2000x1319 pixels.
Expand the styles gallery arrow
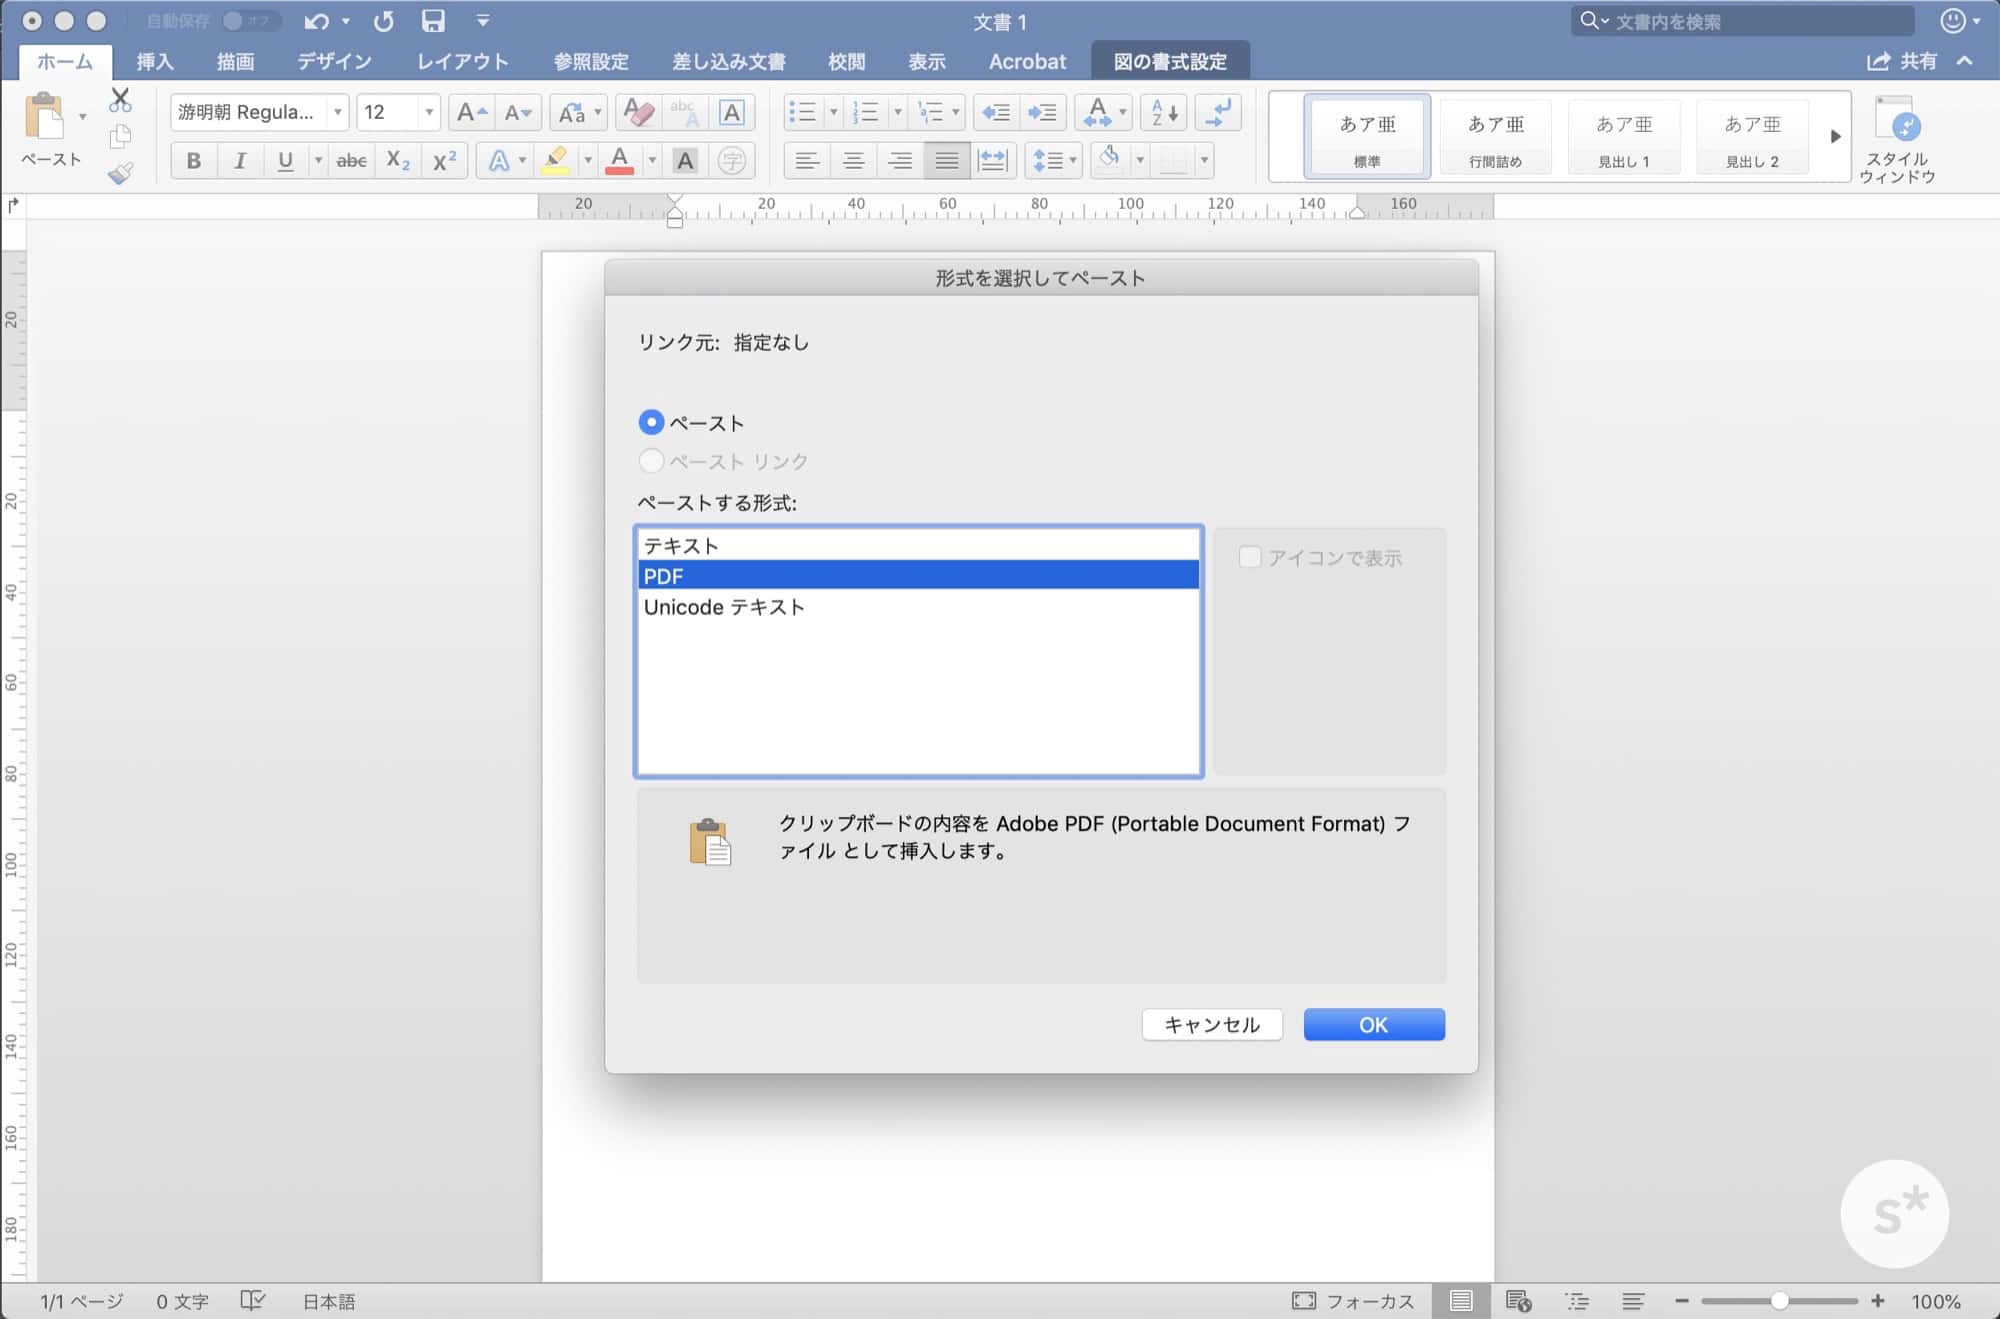pyautogui.click(x=1835, y=136)
